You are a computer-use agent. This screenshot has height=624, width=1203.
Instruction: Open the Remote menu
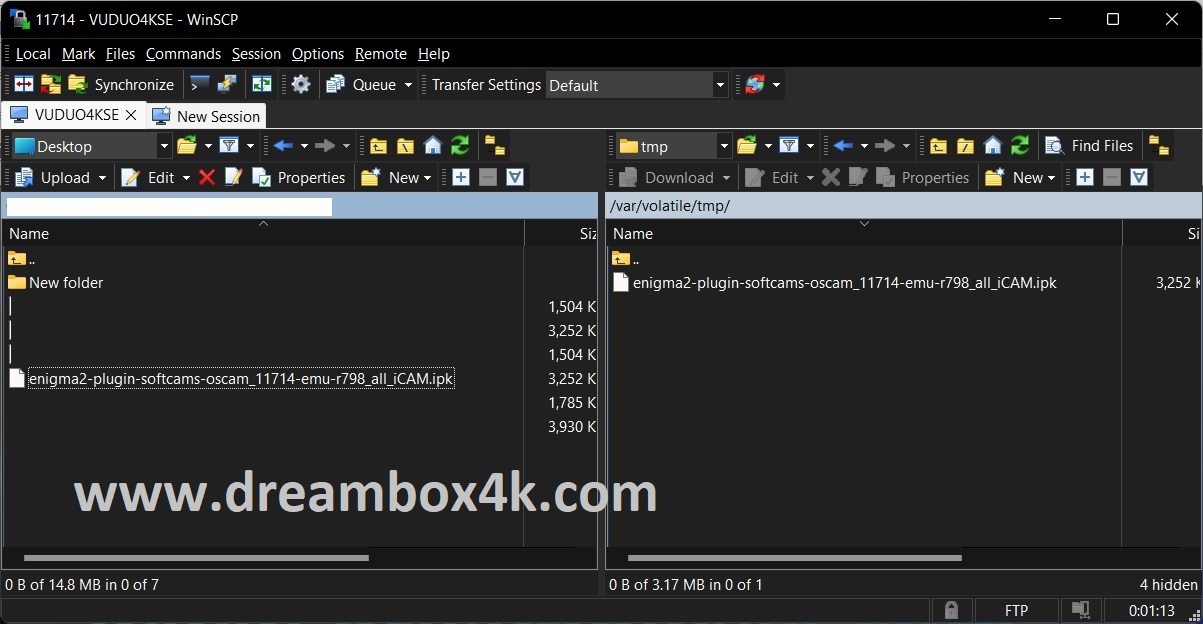coord(381,54)
